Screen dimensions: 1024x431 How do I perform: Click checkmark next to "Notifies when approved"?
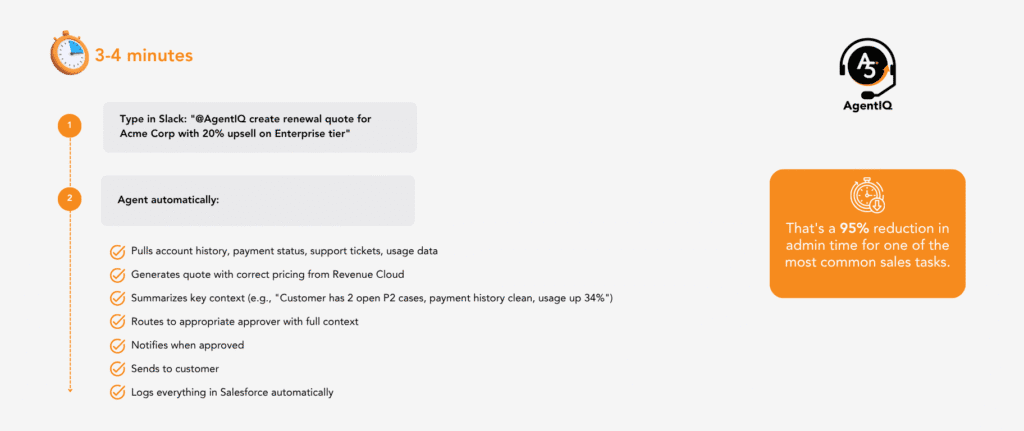click(x=117, y=345)
